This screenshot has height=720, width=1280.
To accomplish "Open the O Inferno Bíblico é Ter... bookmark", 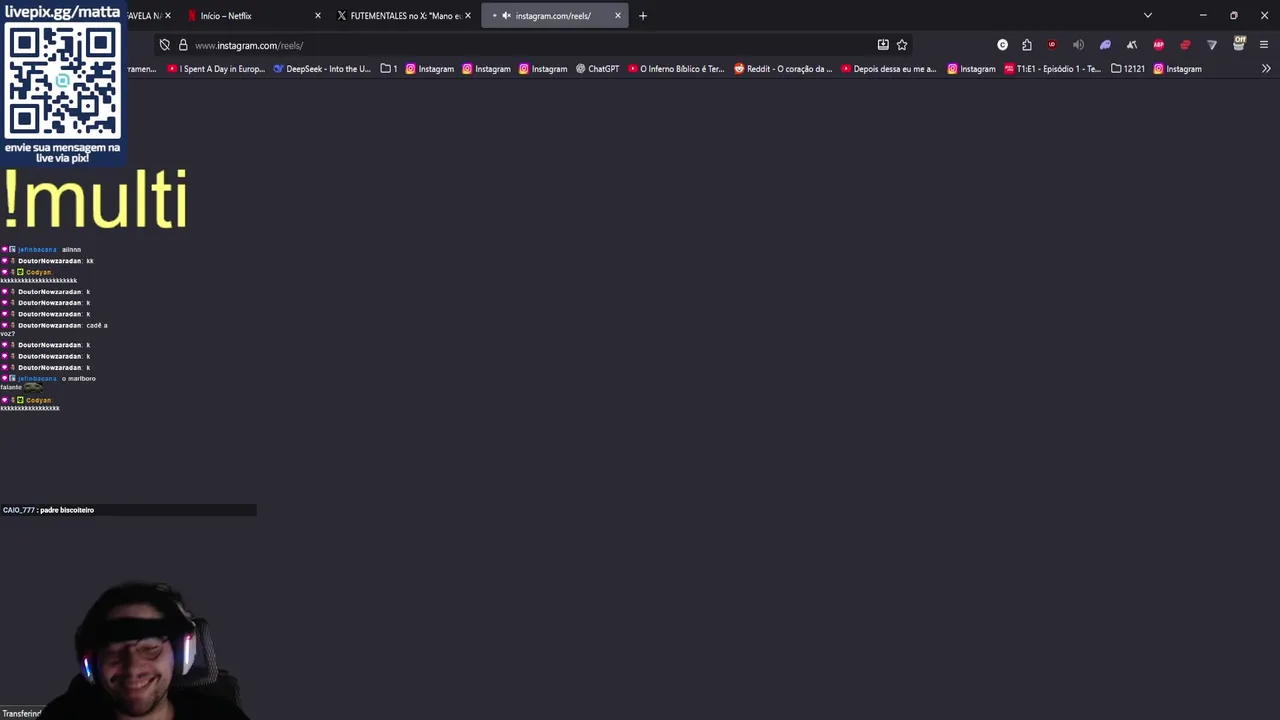I will [x=676, y=69].
